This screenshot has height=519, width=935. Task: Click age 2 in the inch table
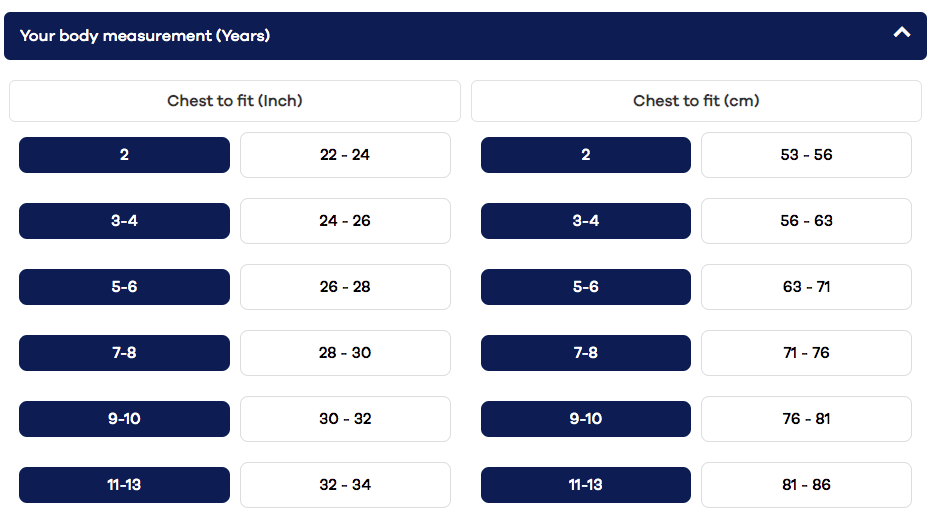coord(124,155)
